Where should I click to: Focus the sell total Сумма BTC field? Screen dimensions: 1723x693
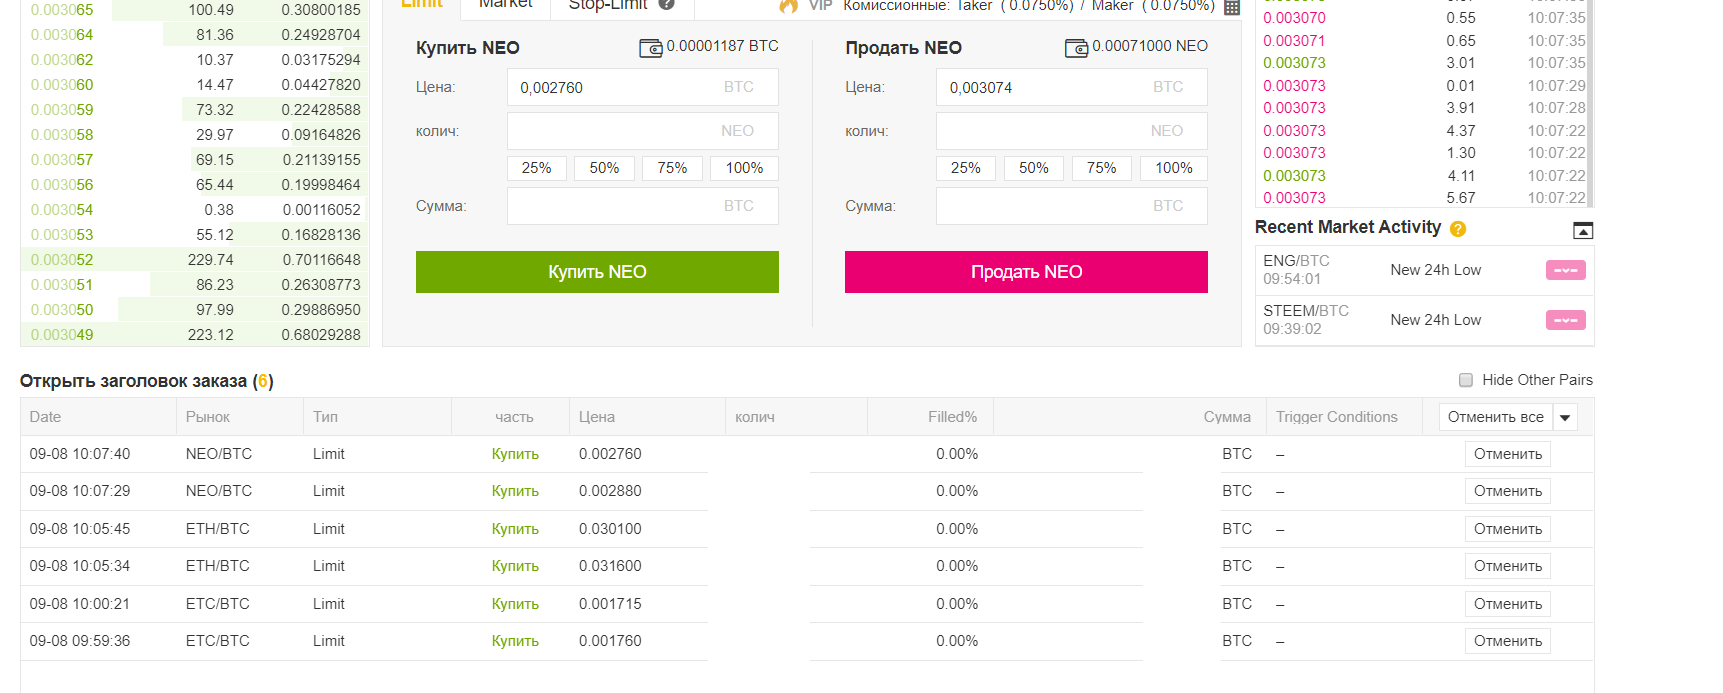[1072, 206]
